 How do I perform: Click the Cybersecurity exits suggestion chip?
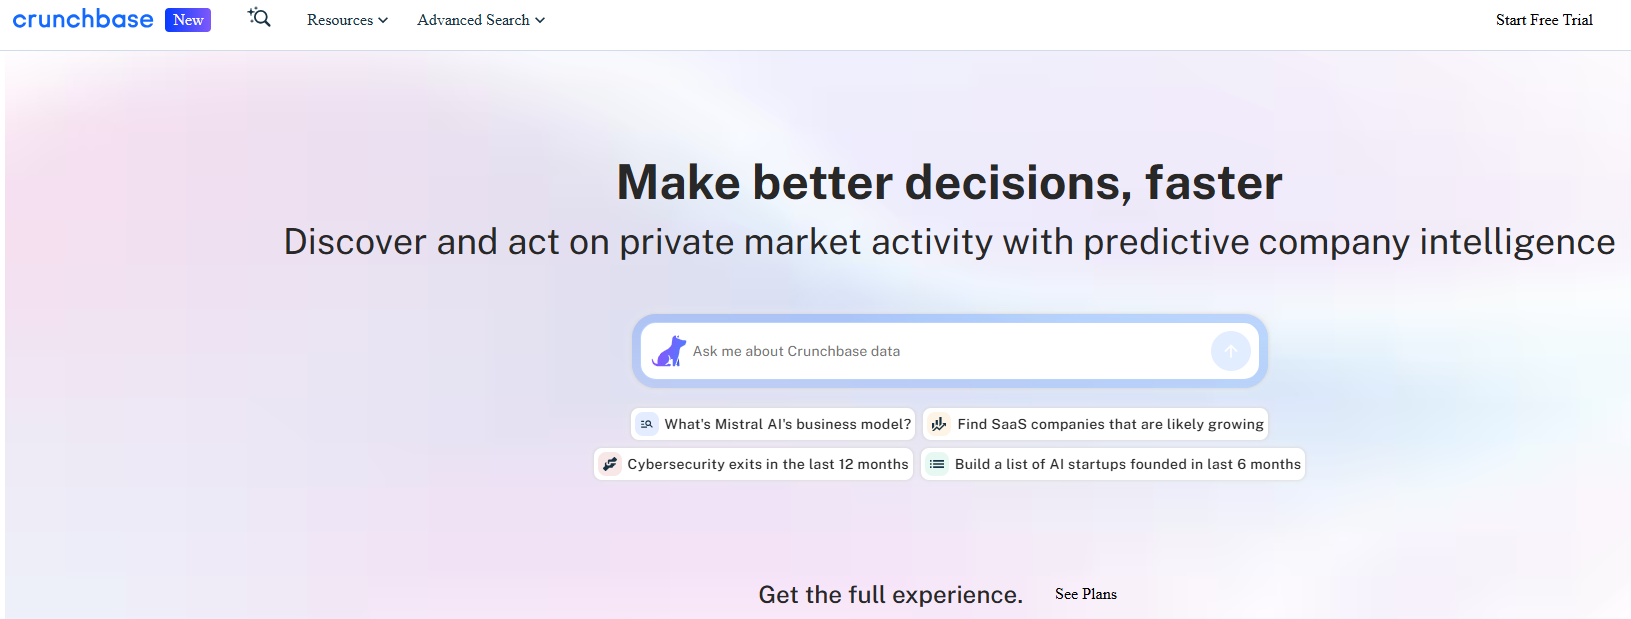coord(753,464)
